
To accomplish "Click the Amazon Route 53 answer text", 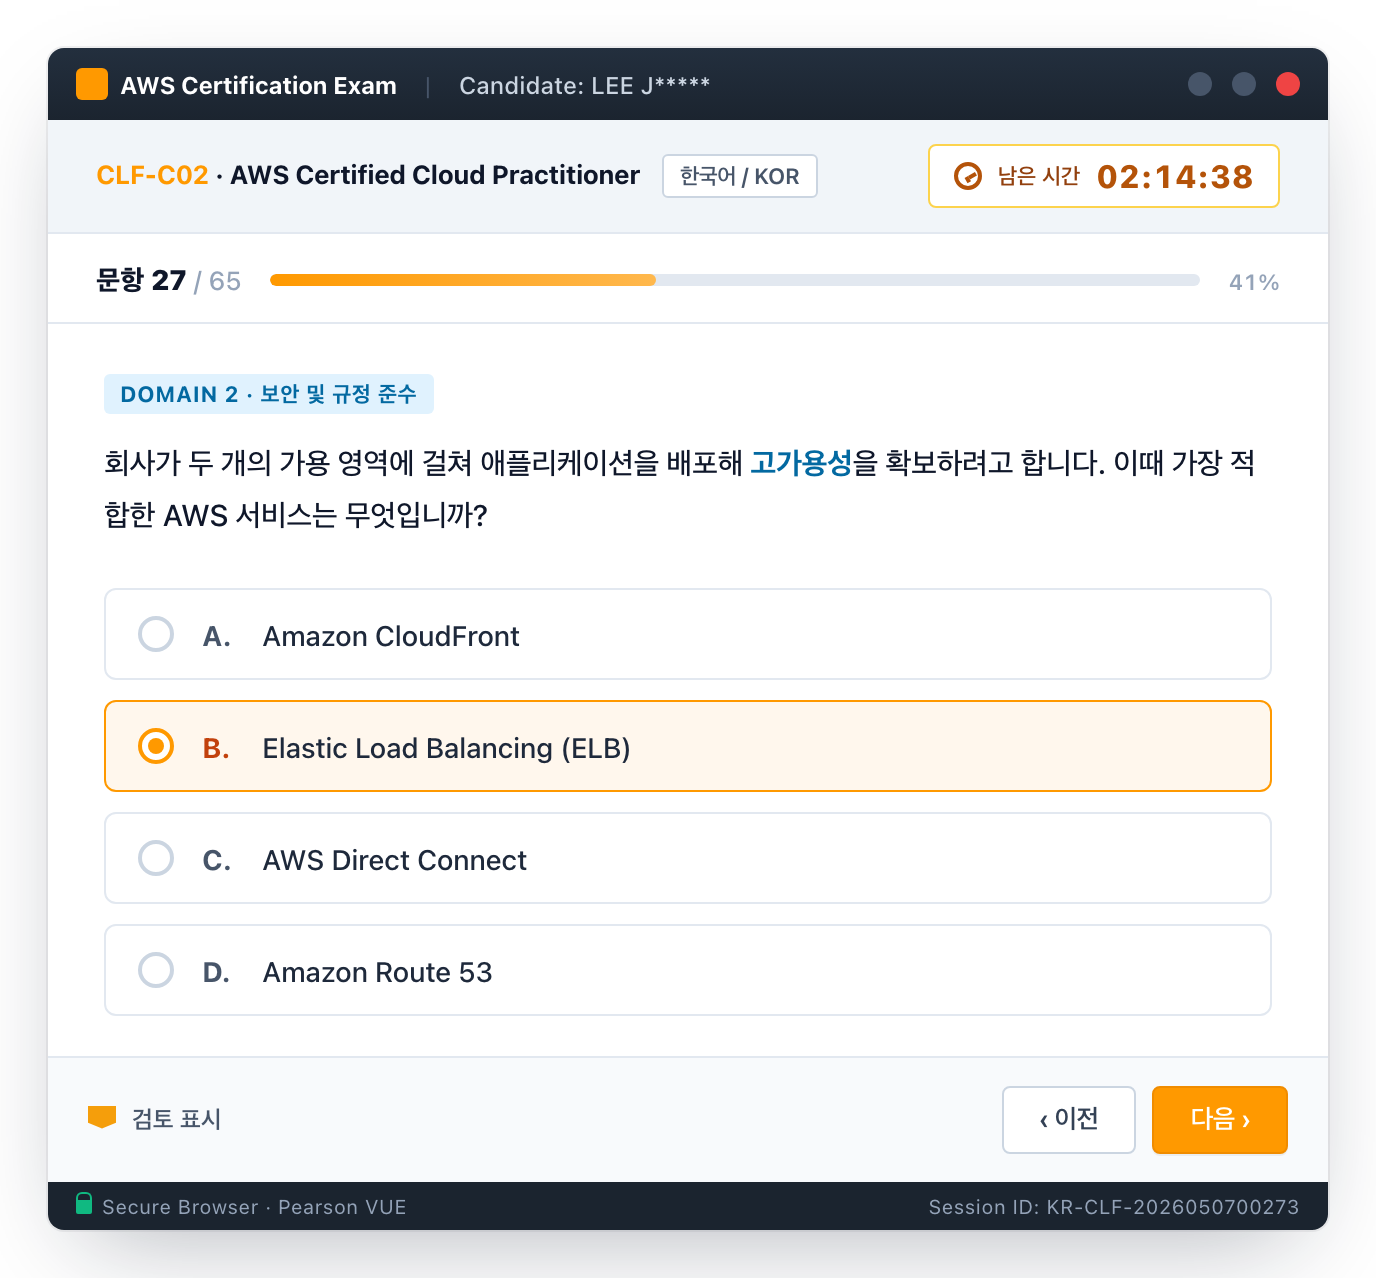I will (x=378, y=972).
